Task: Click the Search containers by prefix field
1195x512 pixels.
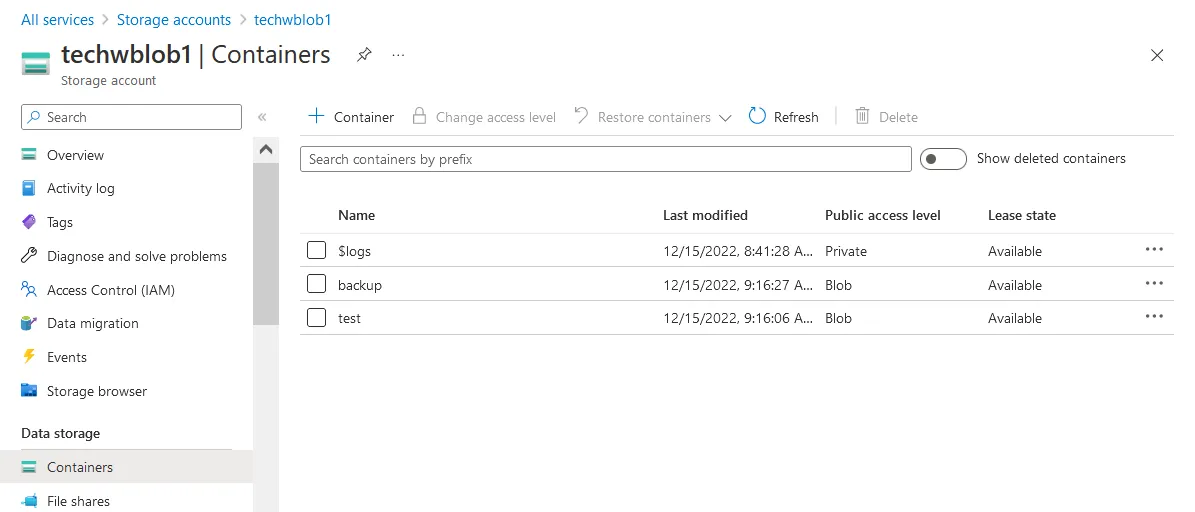Action: pyautogui.click(x=605, y=159)
